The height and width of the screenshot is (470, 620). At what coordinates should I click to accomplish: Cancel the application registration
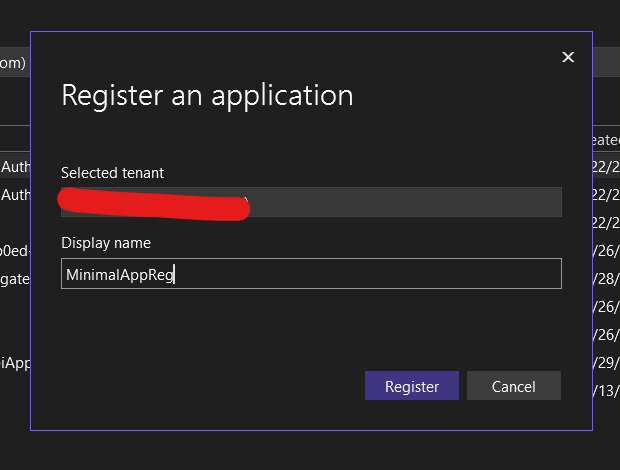[513, 386]
